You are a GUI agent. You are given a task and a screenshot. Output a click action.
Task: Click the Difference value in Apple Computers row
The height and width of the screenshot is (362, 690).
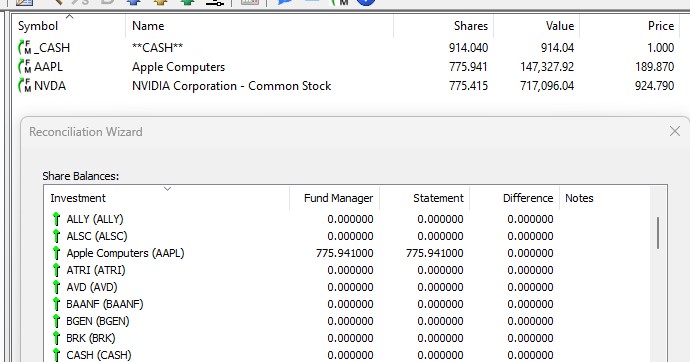[530, 253]
